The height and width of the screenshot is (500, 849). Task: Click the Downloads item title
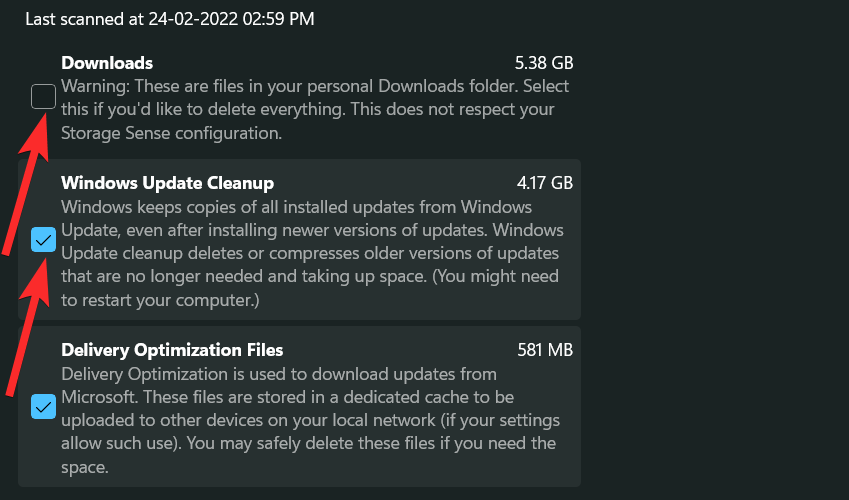point(107,63)
